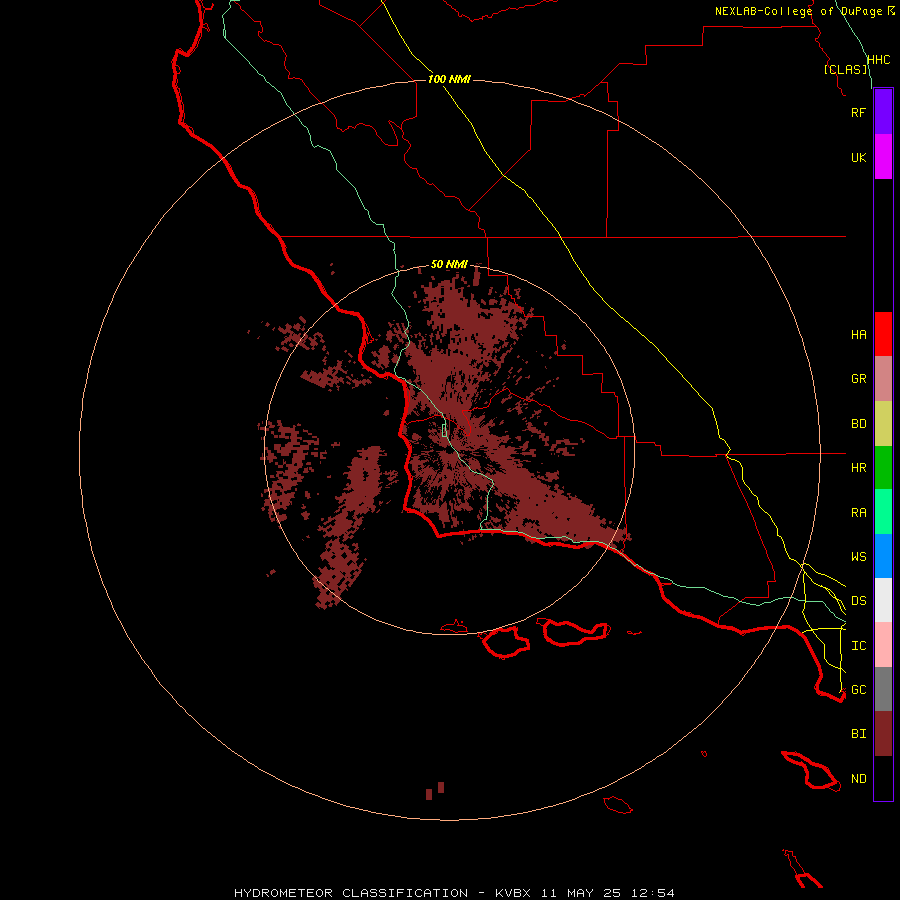Click the magenta UK color swatch
This screenshot has width=900, height=900.
pyautogui.click(x=883, y=157)
